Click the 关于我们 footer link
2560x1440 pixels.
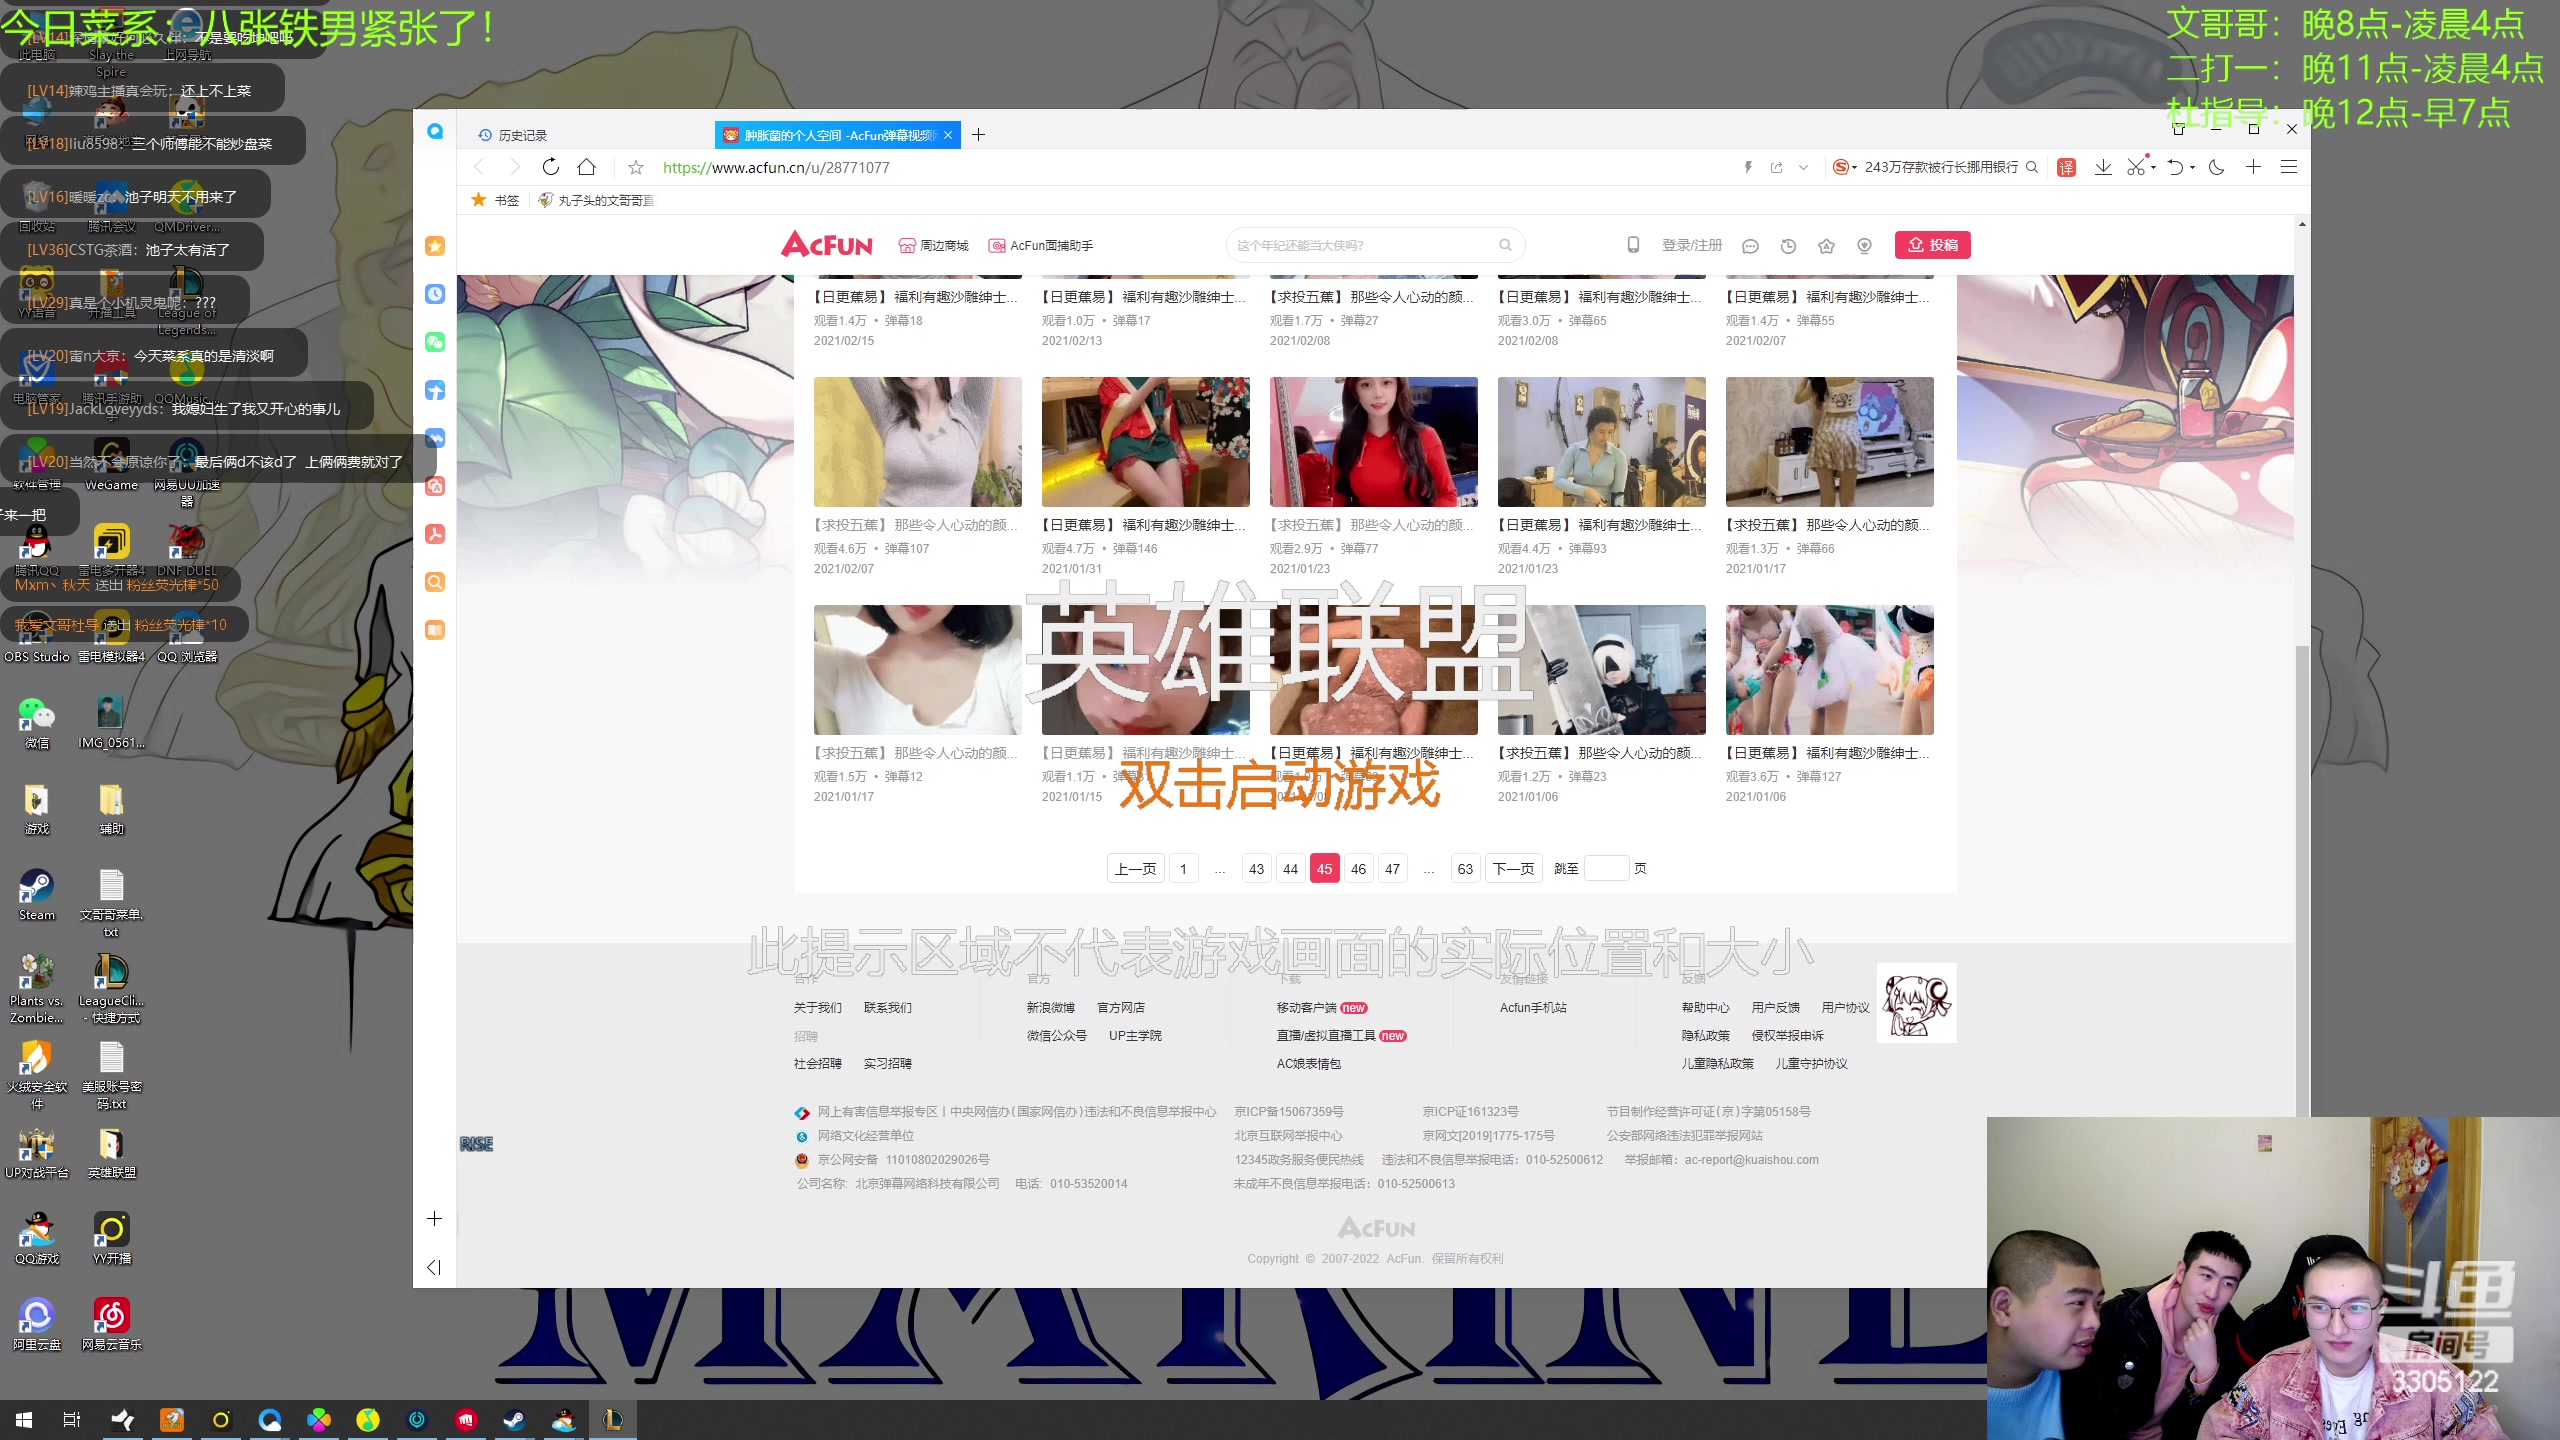(x=817, y=1008)
